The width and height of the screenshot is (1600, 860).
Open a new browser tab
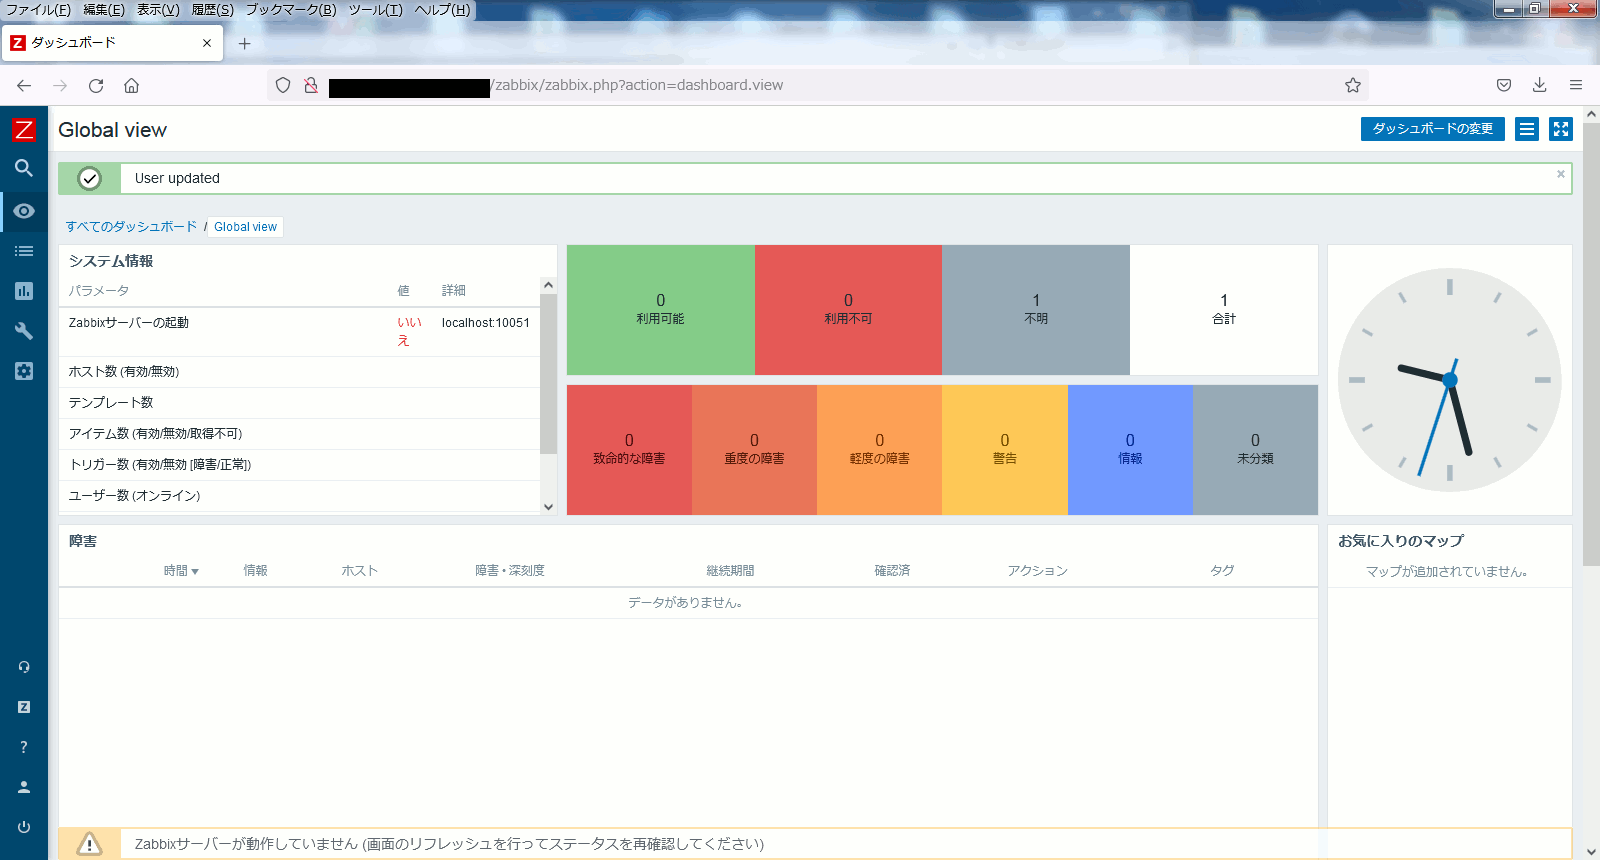(245, 43)
